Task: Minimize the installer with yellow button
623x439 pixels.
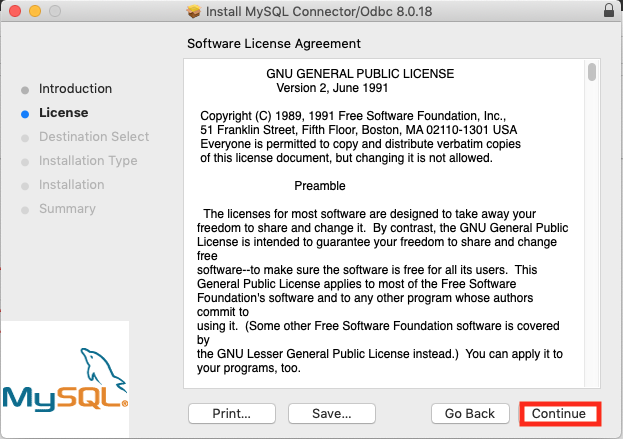Action: coord(35,11)
